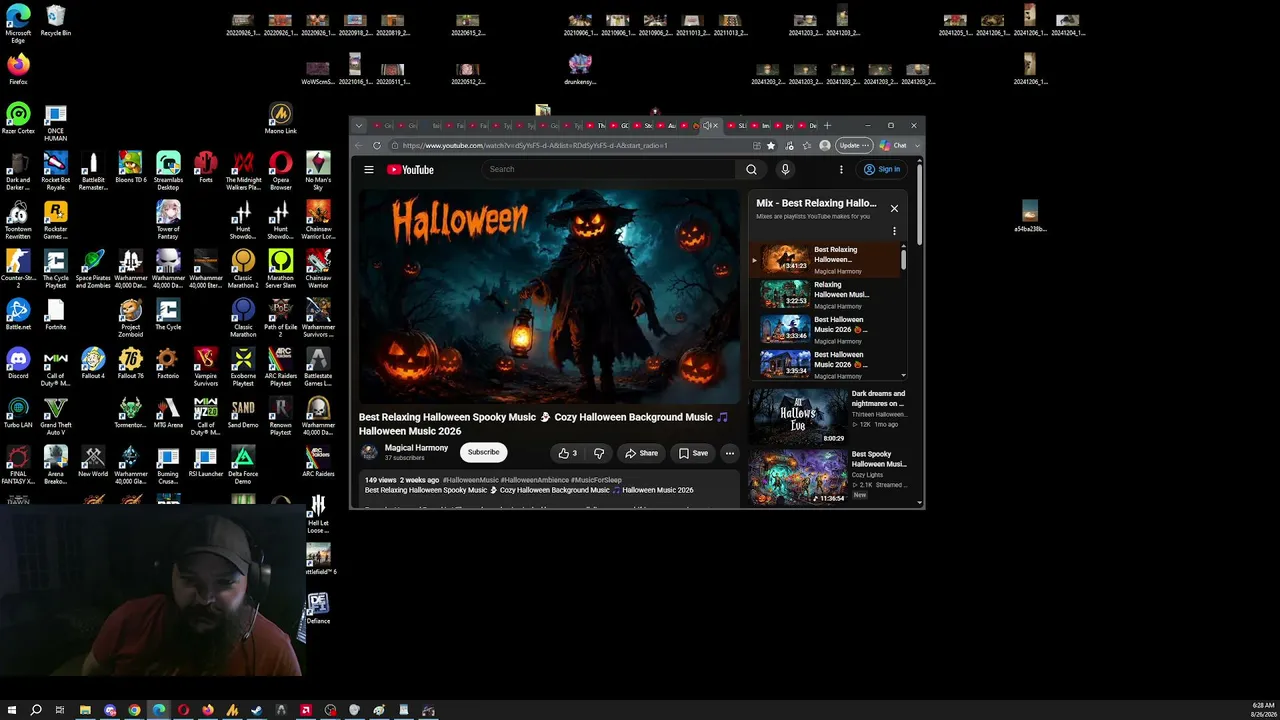This screenshot has width=1280, height=720.
Task: Open File Explorer from the taskbar
Action: click(85, 710)
